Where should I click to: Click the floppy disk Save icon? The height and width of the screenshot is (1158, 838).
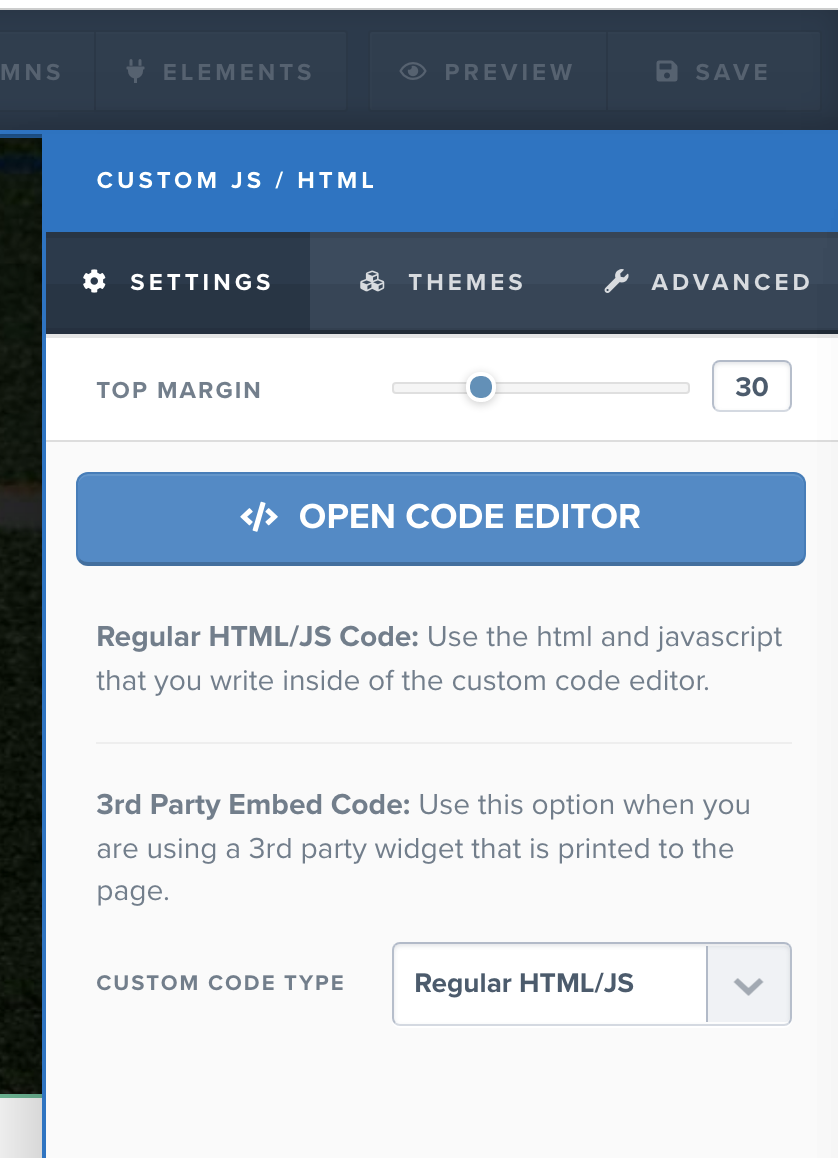click(x=666, y=72)
